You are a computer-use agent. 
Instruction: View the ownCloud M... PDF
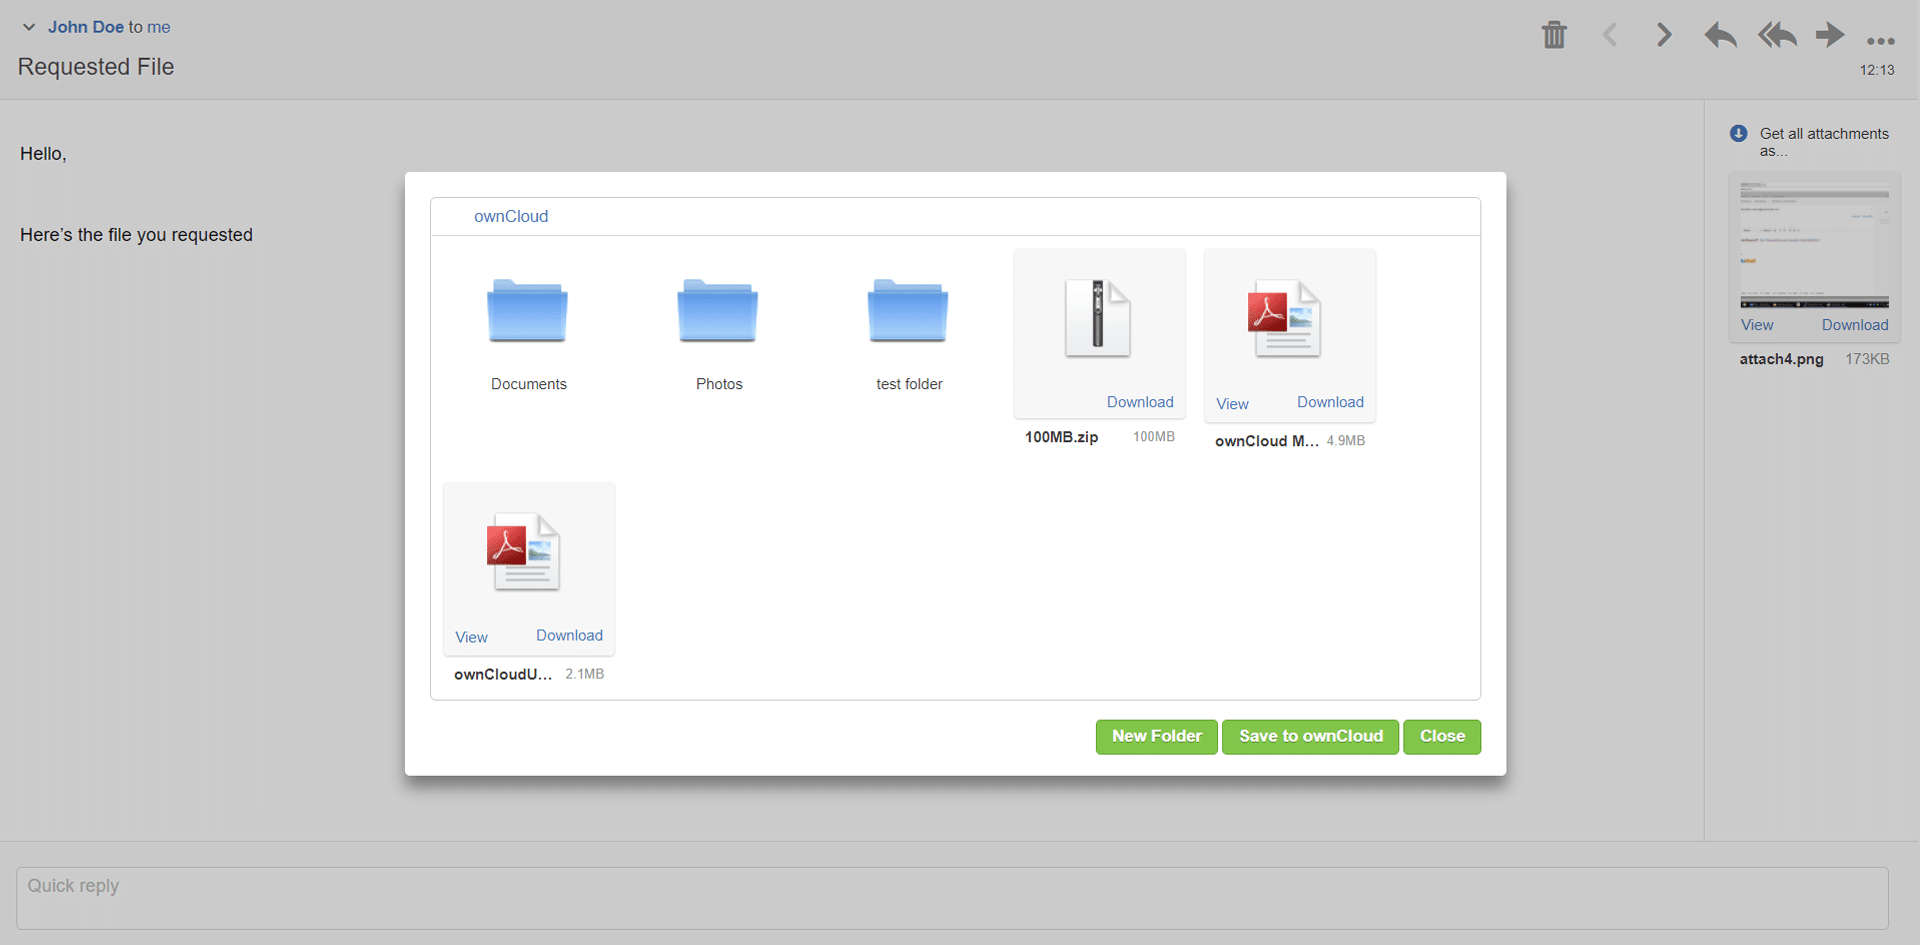(x=1232, y=404)
